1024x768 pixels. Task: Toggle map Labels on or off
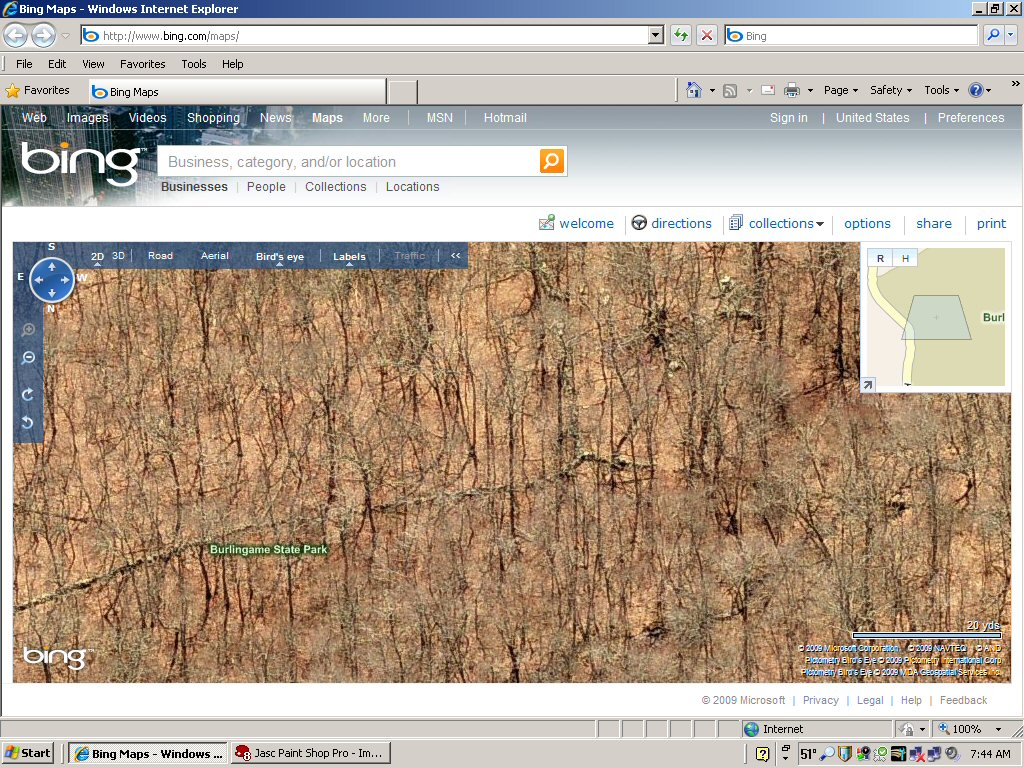(x=349, y=257)
